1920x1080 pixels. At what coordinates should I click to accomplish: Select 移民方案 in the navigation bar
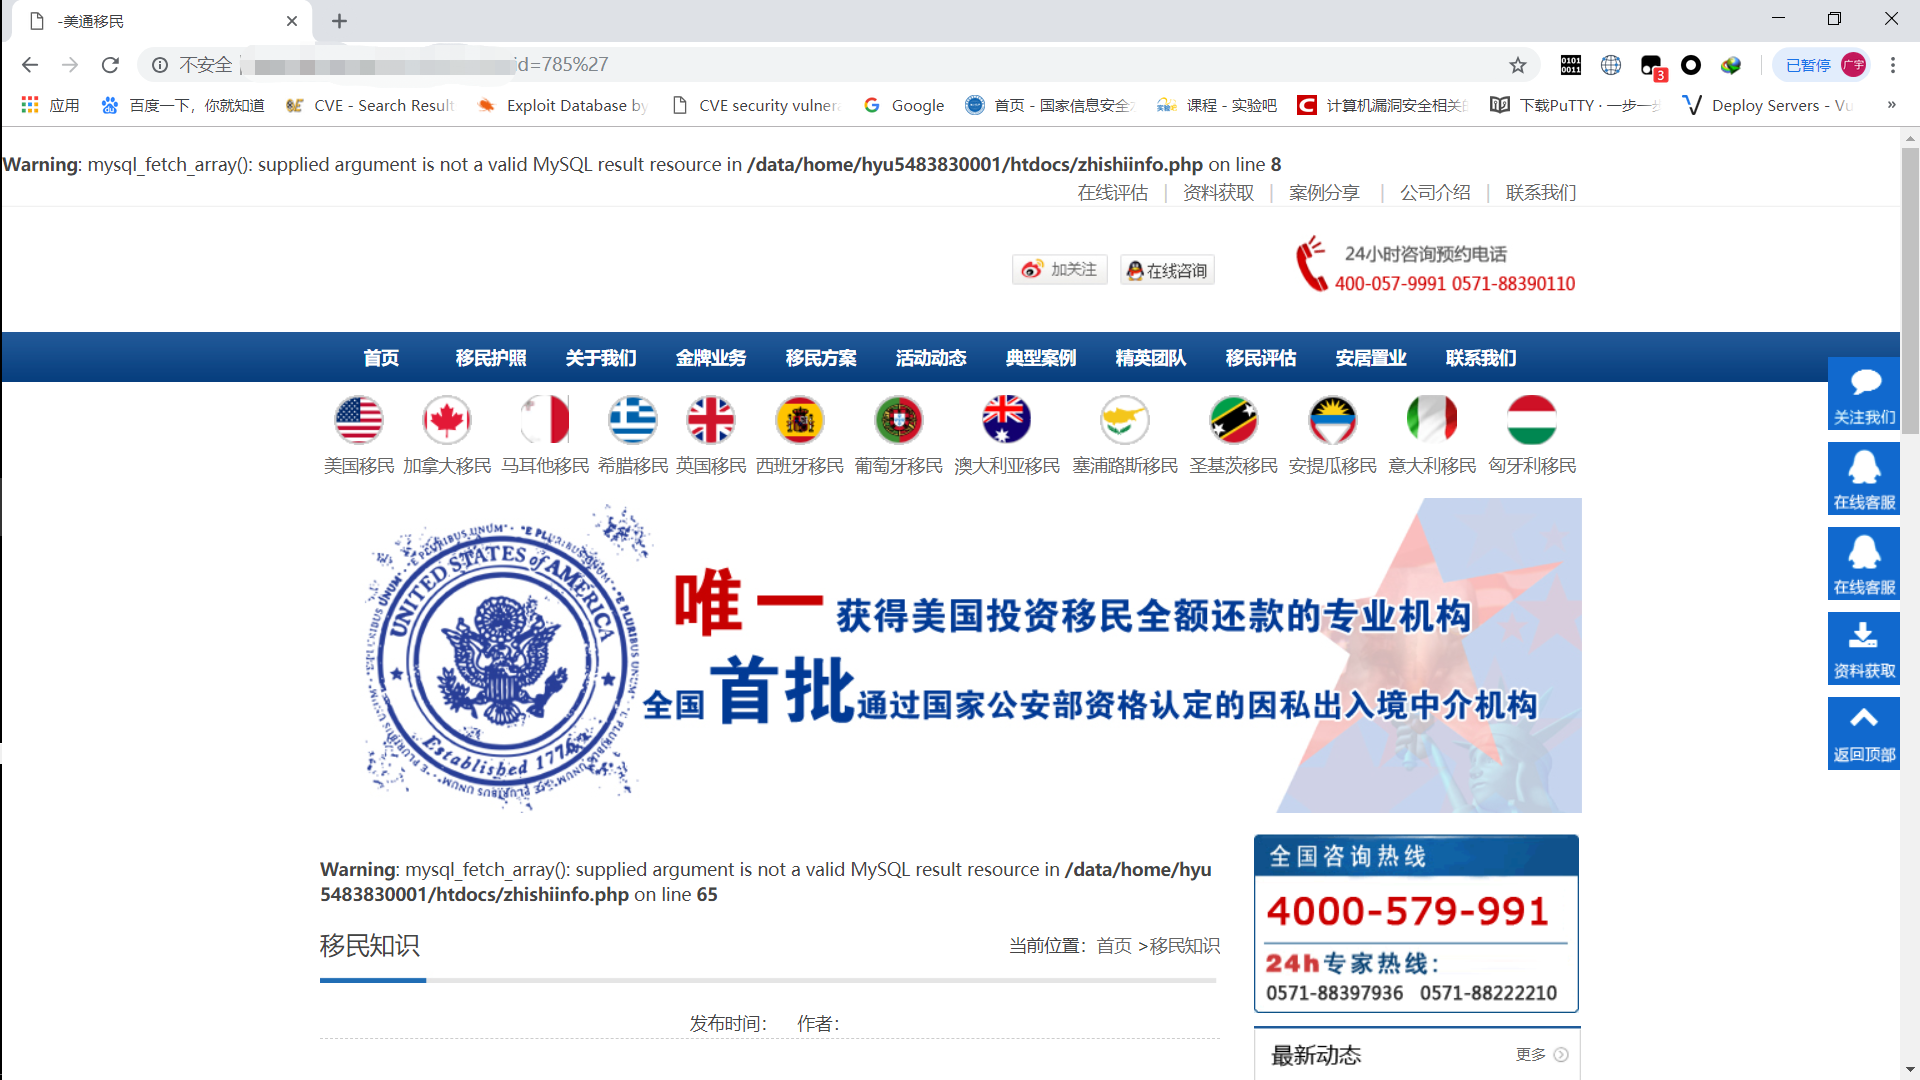point(821,358)
